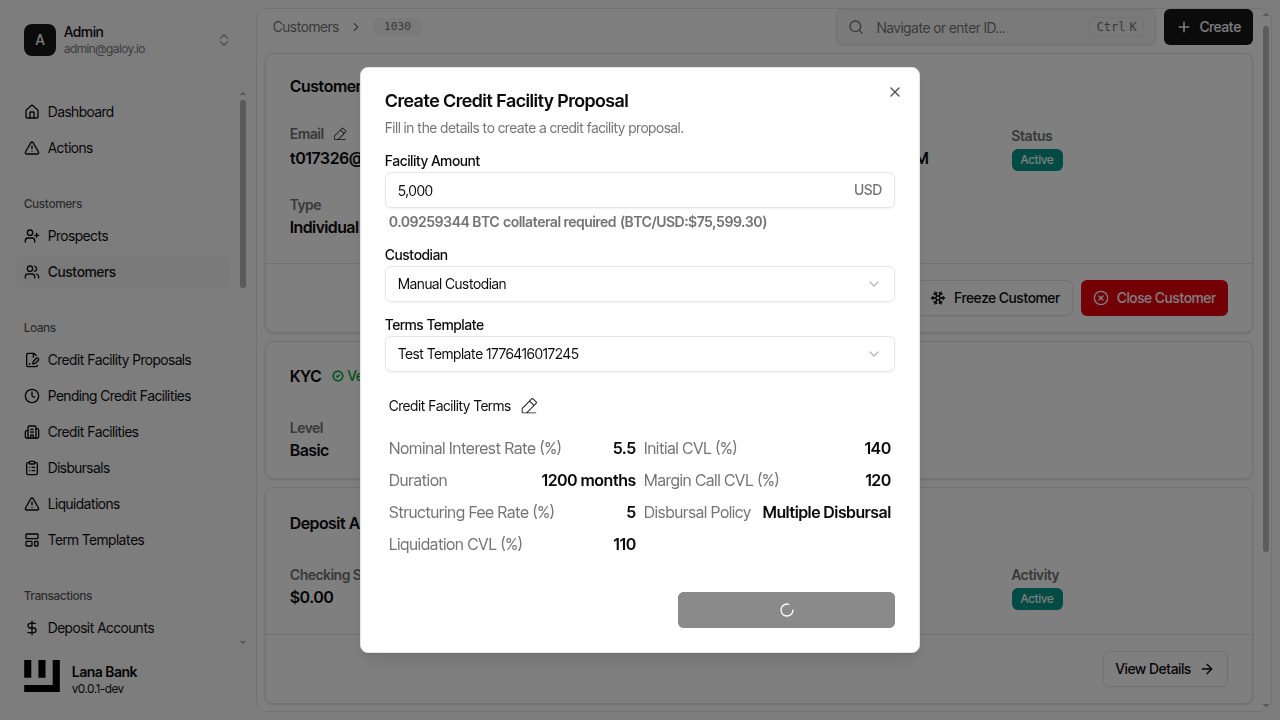Open Term Templates from sidebar
The width and height of the screenshot is (1280, 720).
click(96, 540)
